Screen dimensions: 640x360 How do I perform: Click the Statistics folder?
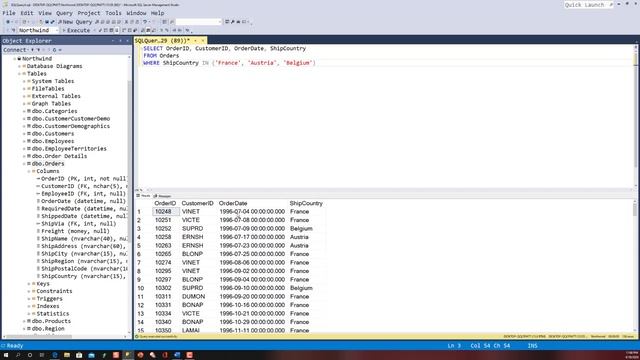[53, 314]
